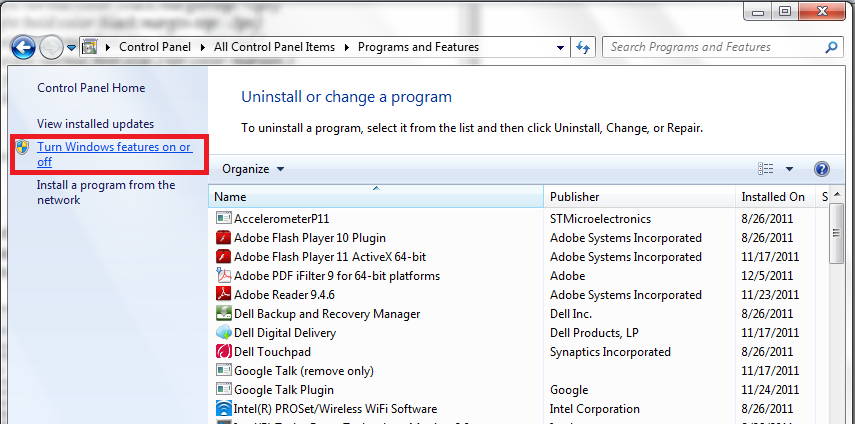This screenshot has height=425, width=855.
Task: Click the Back navigation arrow button
Action: [x=22, y=47]
